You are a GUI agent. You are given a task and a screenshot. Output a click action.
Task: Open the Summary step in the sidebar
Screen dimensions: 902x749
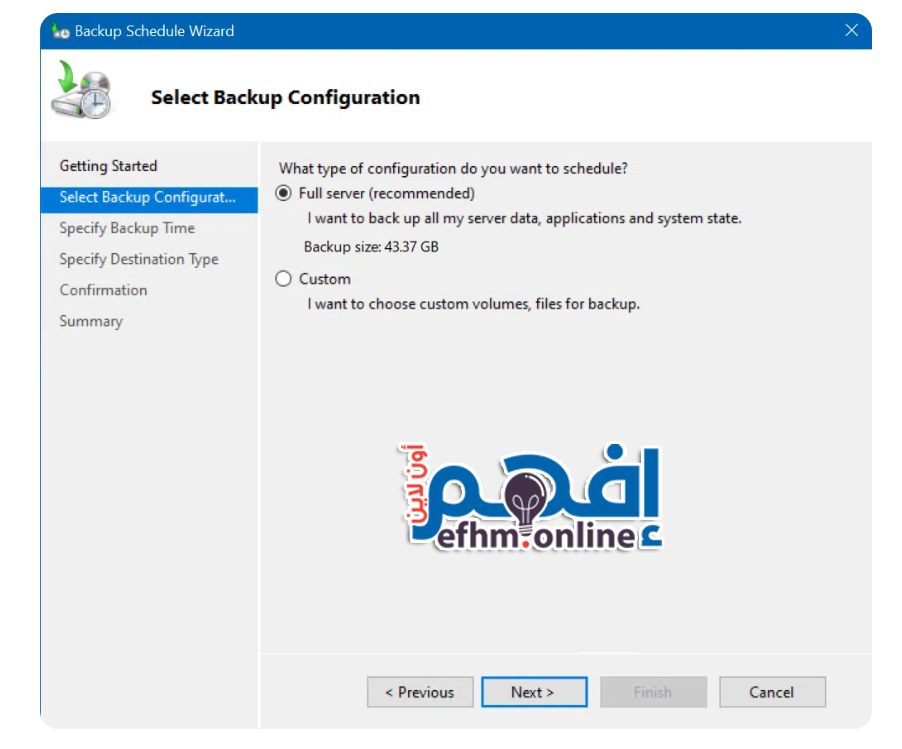pos(91,321)
